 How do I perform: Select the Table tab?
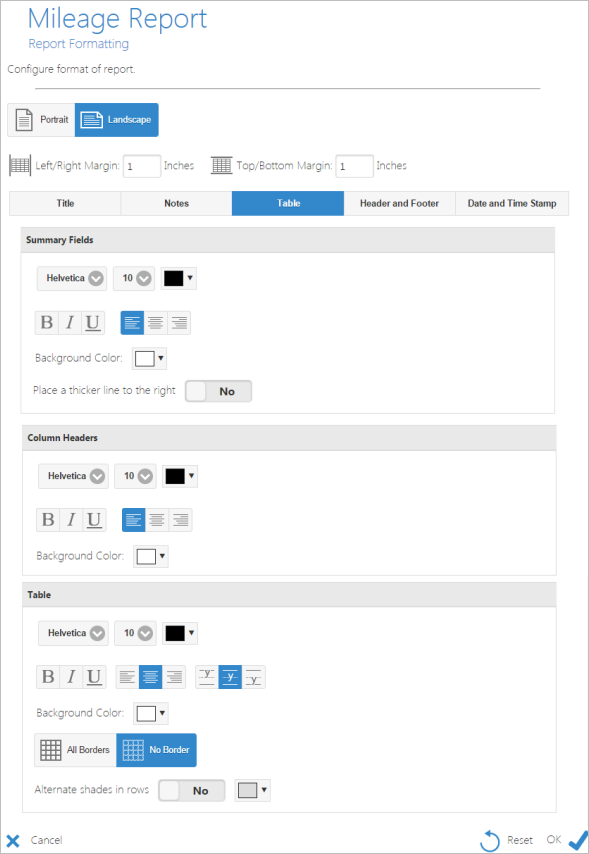coord(288,203)
